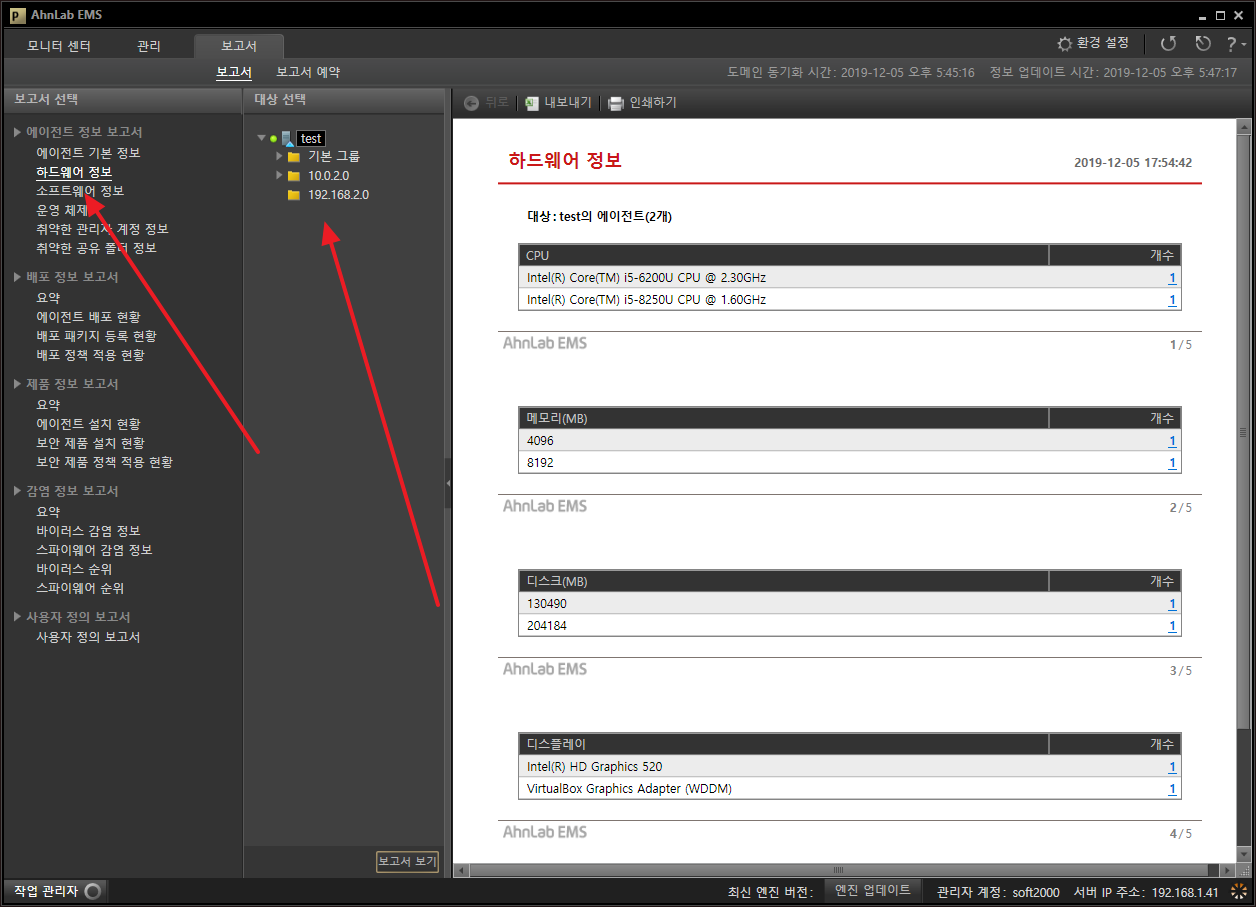
Task: Collapse 제품 정보 보고서 section
Action: (x=17, y=384)
